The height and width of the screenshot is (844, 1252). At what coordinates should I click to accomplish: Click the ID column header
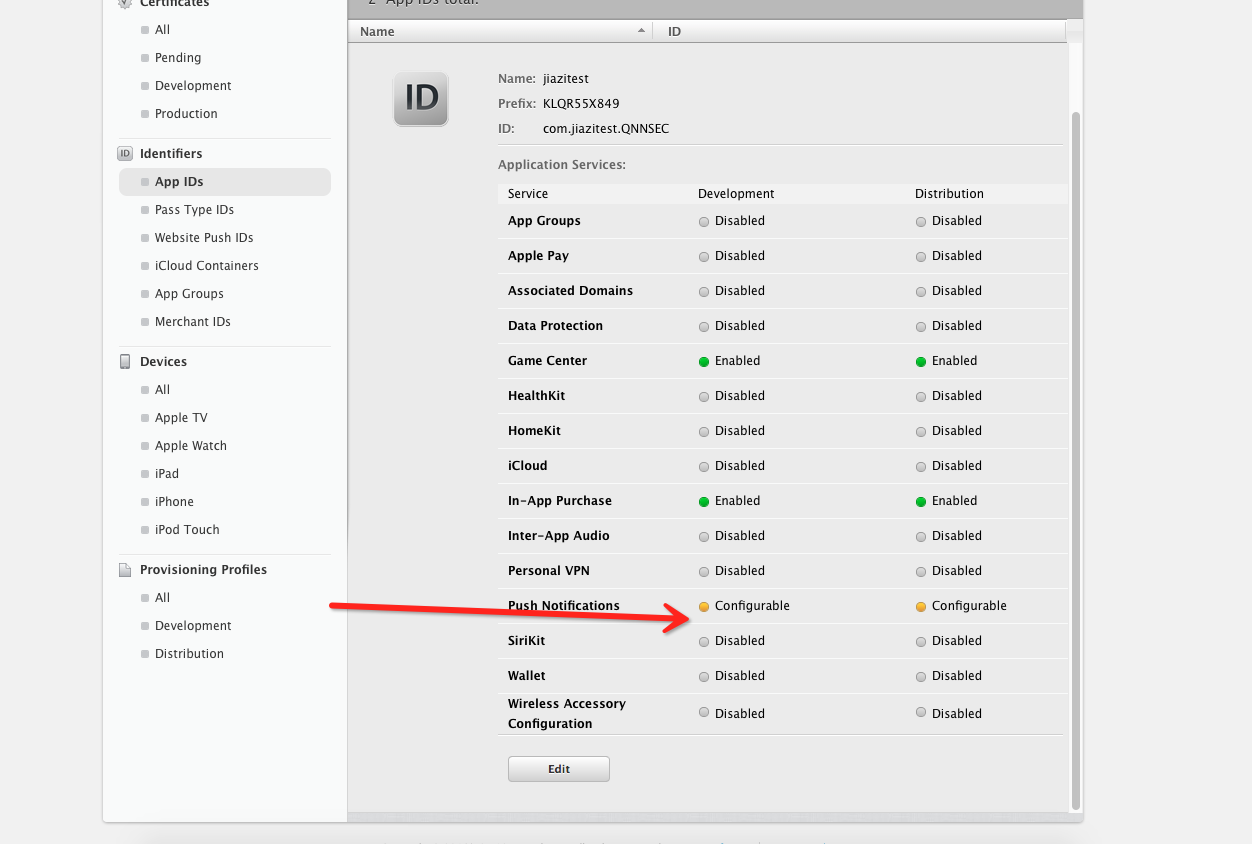[674, 32]
